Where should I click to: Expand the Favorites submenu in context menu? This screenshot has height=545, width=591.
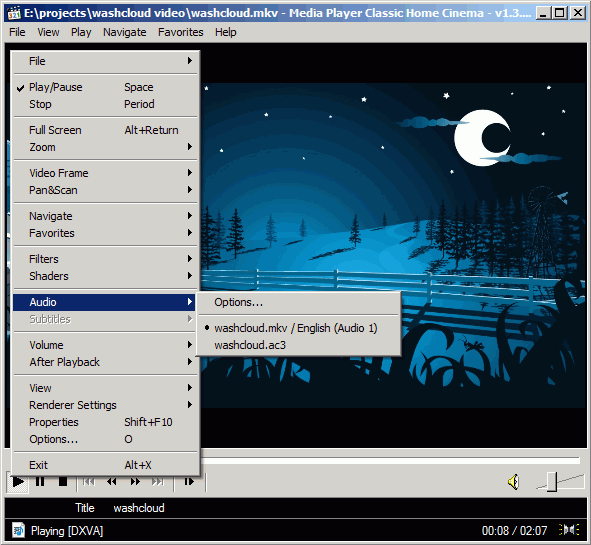coord(105,233)
